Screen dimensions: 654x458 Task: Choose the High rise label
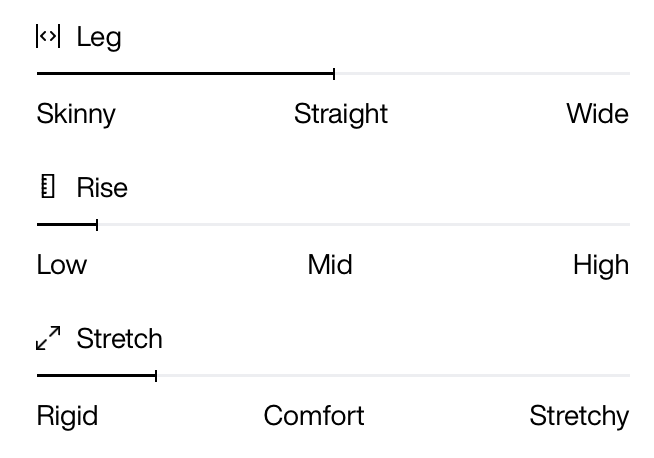(601, 265)
